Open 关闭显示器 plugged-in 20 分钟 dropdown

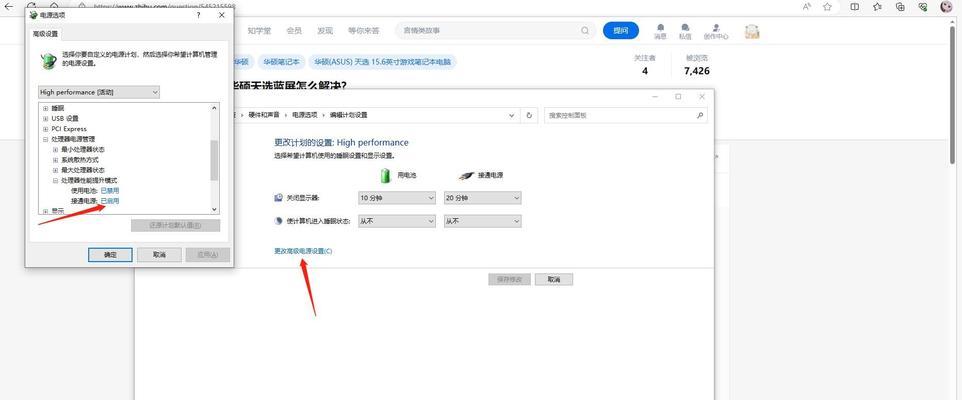[x=482, y=198]
